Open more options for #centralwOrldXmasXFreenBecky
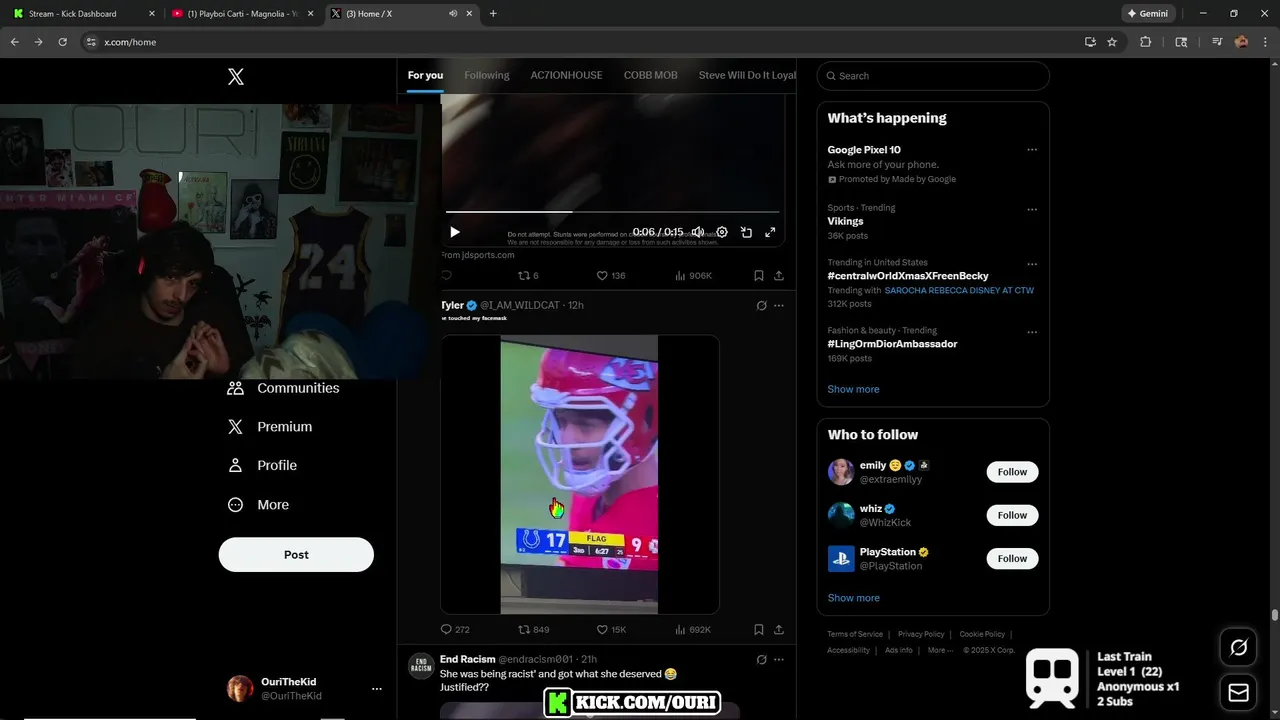The width and height of the screenshot is (1280, 720). point(1032,265)
